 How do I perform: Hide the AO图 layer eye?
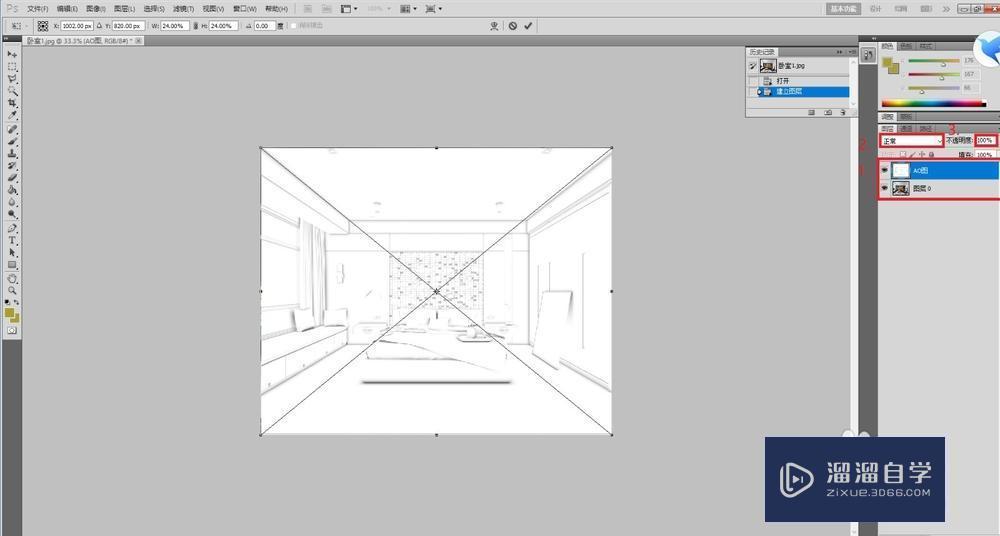coord(885,170)
